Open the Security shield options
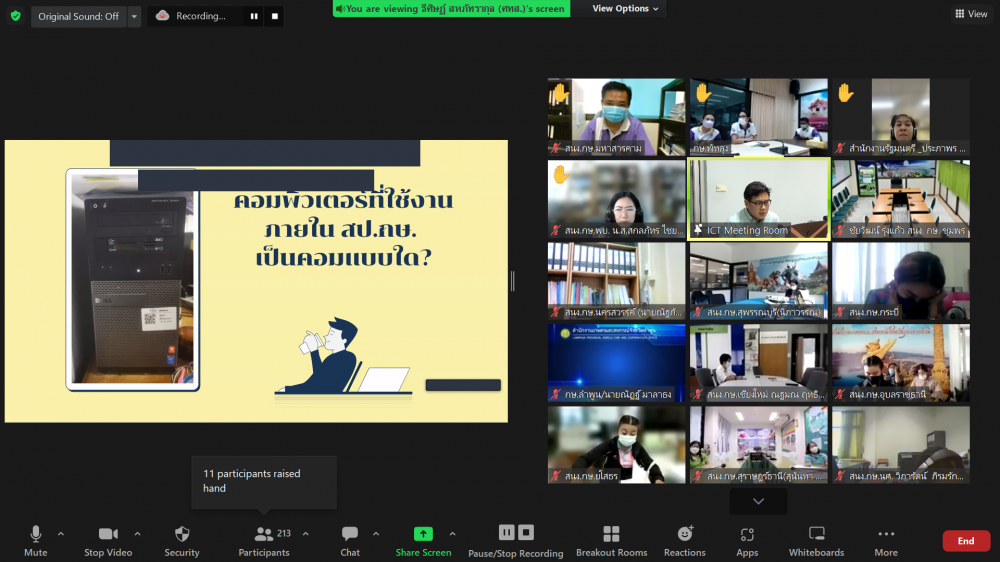 pos(181,540)
